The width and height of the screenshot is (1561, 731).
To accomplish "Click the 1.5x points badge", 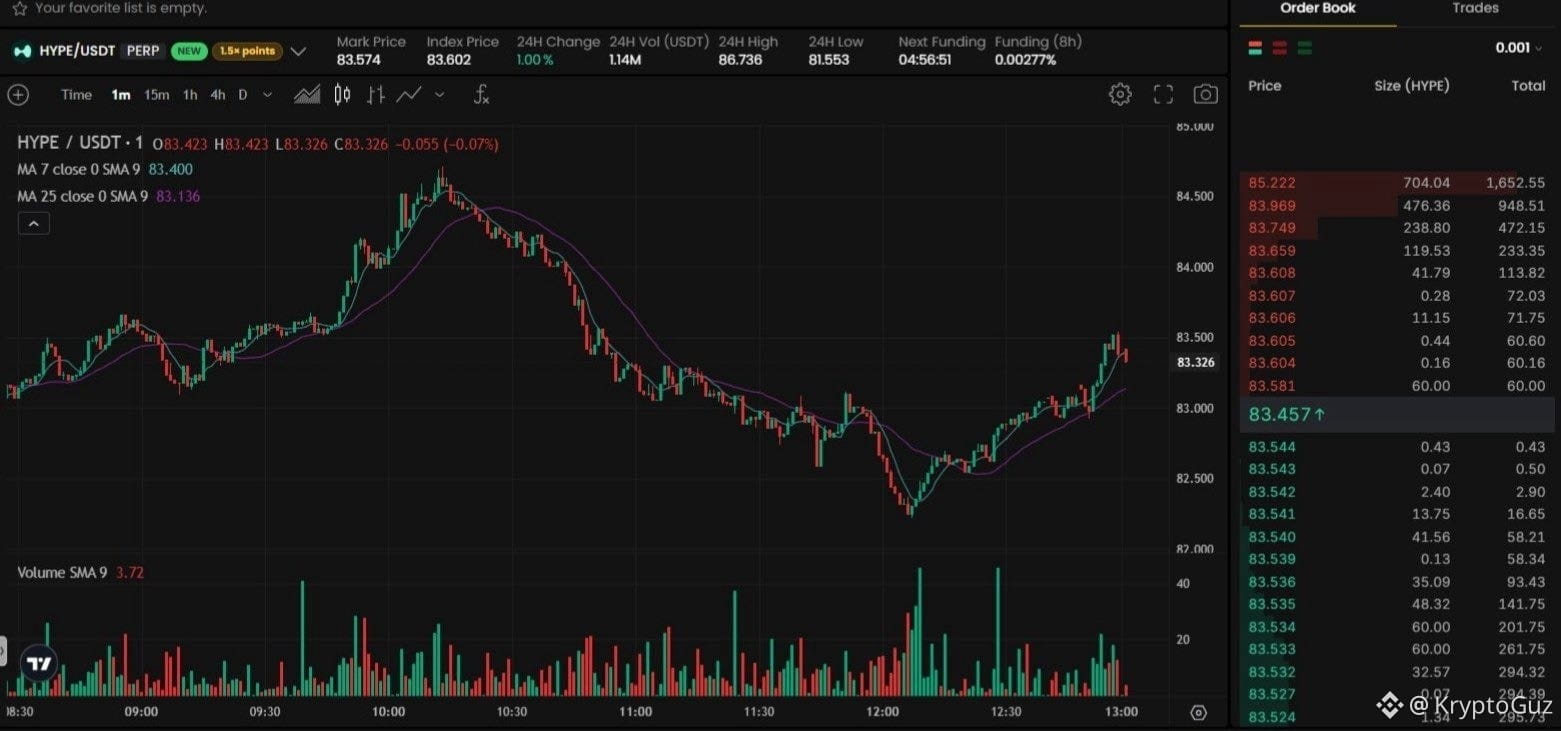I will [247, 51].
